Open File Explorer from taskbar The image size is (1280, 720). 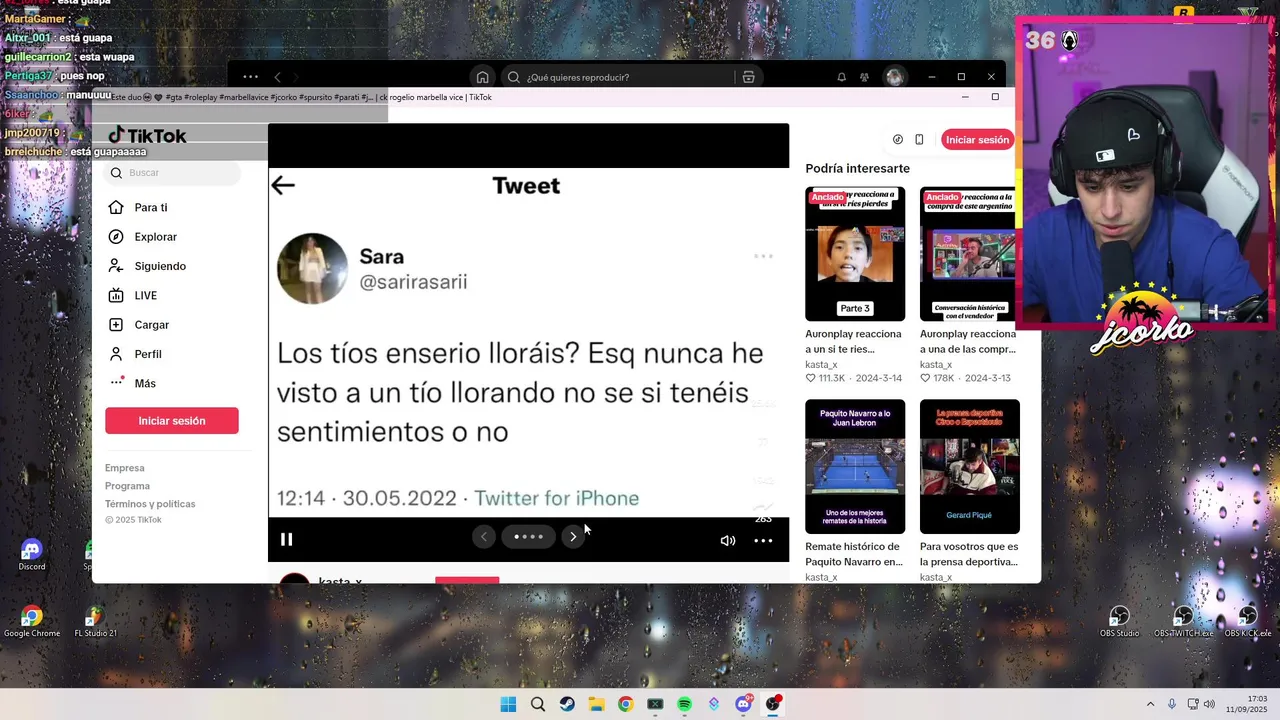(x=596, y=704)
